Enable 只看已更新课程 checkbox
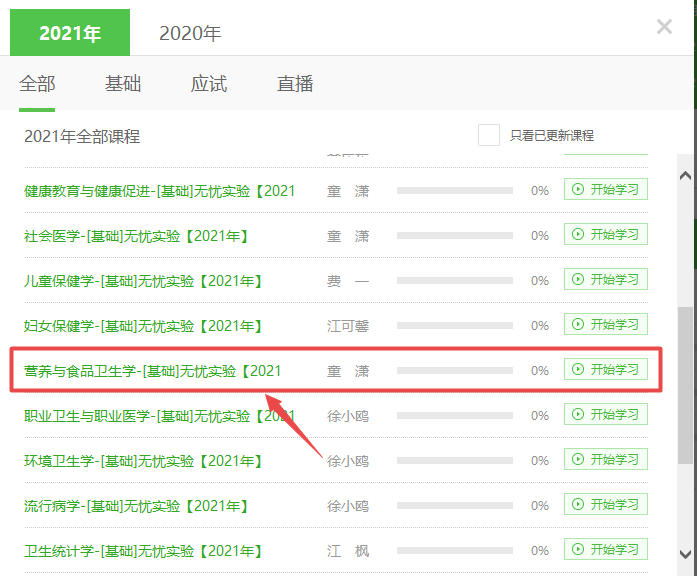The width and height of the screenshot is (697, 576). click(x=489, y=135)
